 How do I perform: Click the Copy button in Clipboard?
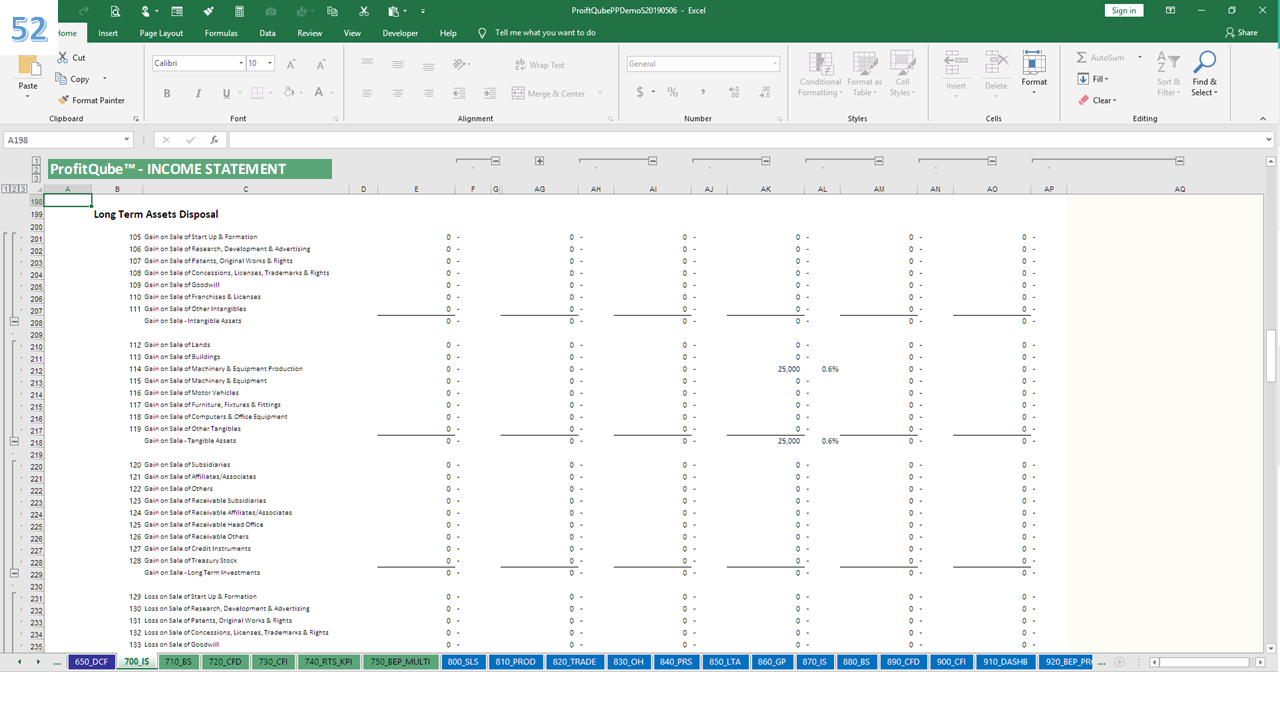tap(75, 79)
